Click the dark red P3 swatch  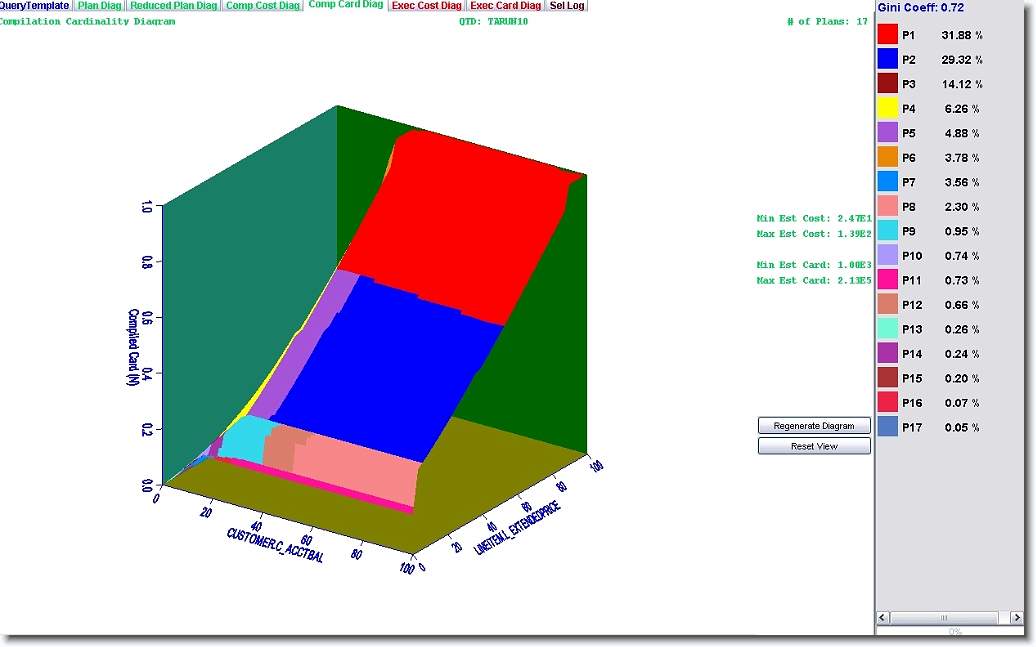click(x=887, y=84)
